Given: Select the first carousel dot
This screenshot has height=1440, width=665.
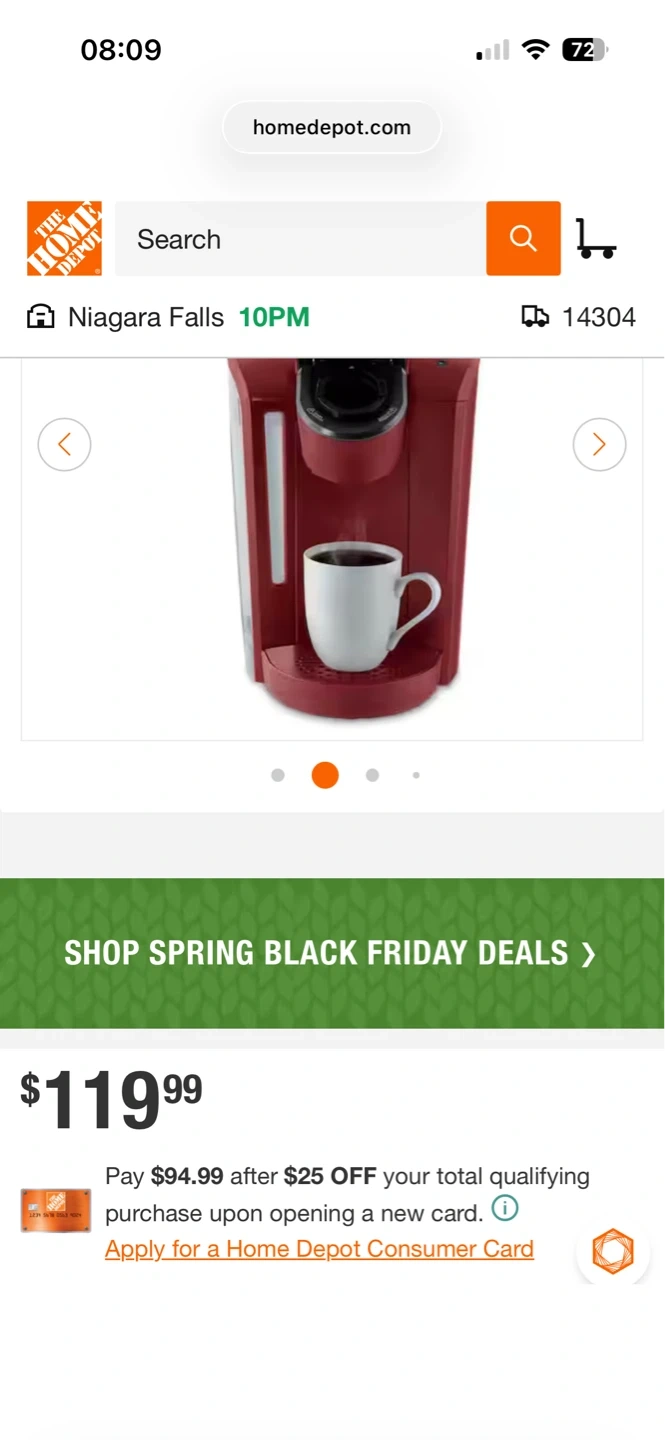Looking at the screenshot, I should click(x=278, y=775).
